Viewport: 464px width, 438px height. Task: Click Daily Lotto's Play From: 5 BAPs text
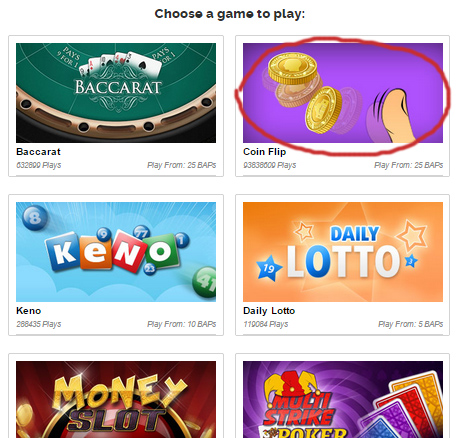tap(410, 324)
